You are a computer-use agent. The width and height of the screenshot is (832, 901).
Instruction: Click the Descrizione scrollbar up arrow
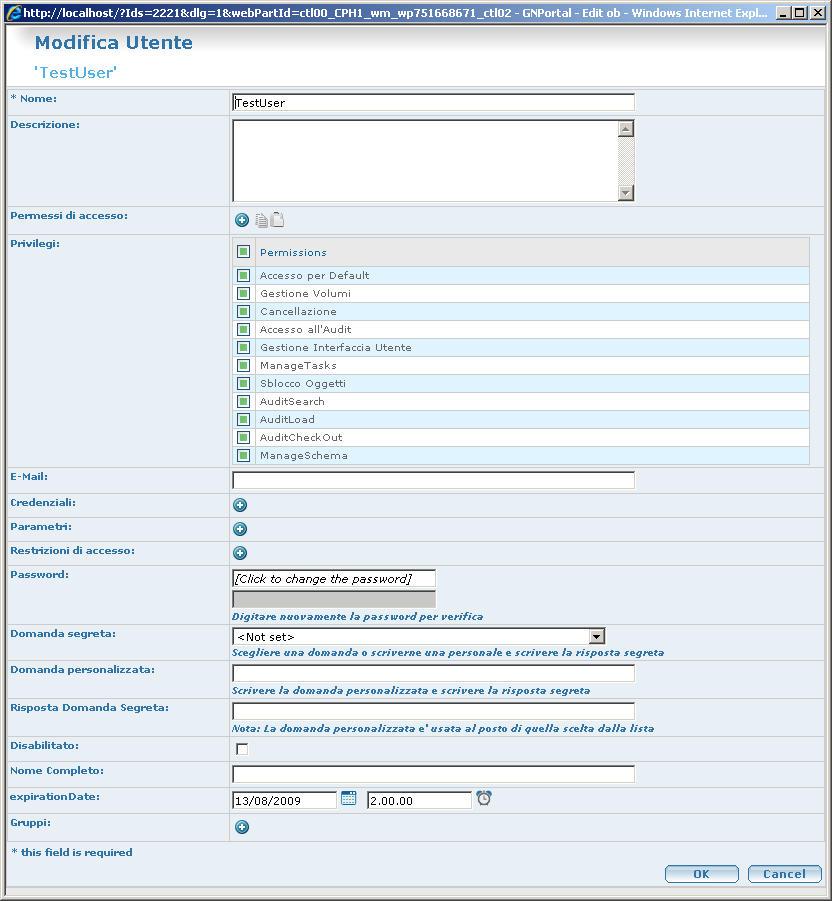pyautogui.click(x=626, y=129)
